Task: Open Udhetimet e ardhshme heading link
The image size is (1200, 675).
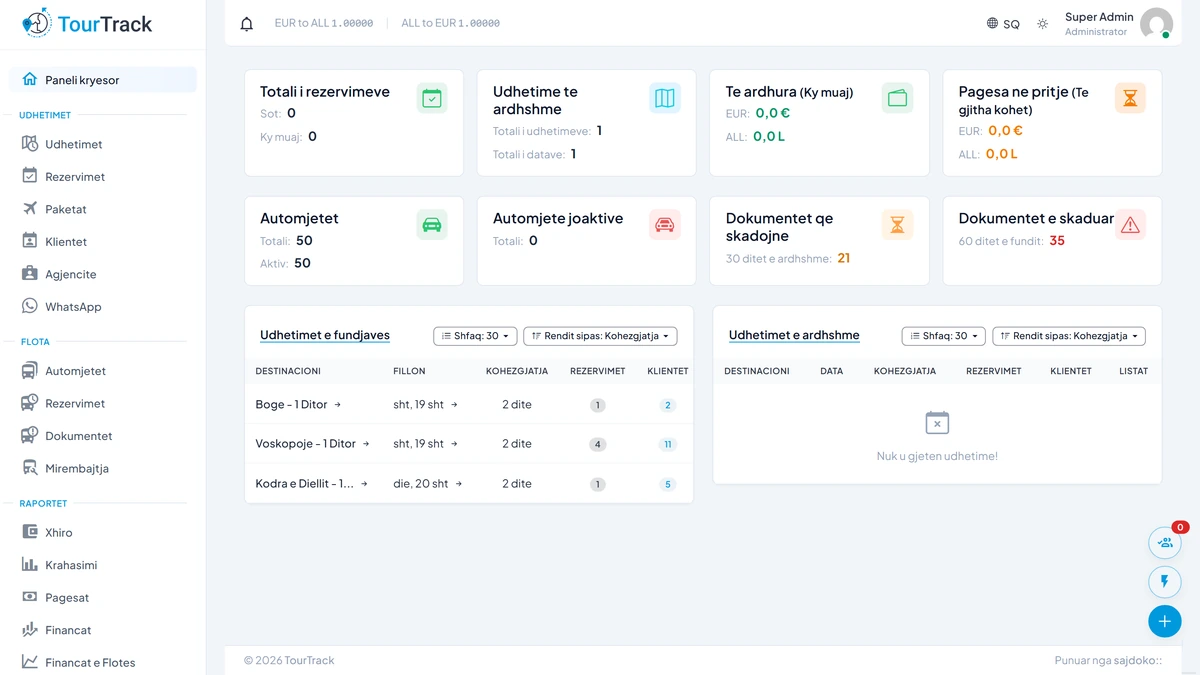Action: [x=794, y=336]
